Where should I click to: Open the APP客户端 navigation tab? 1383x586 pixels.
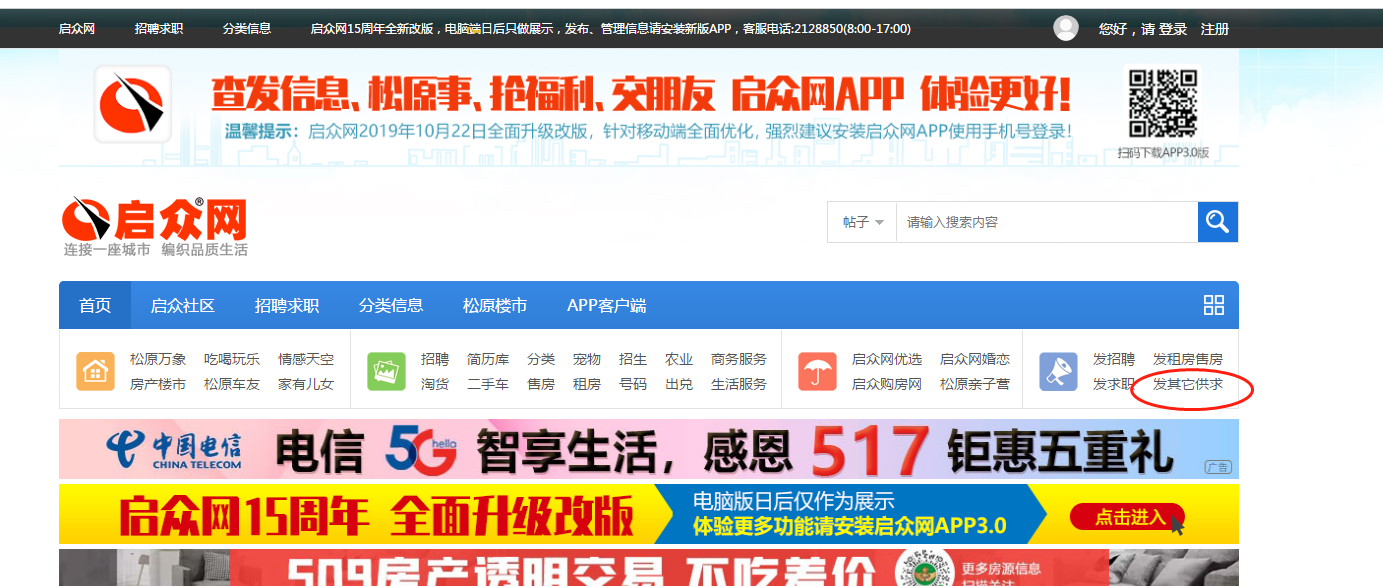606,305
